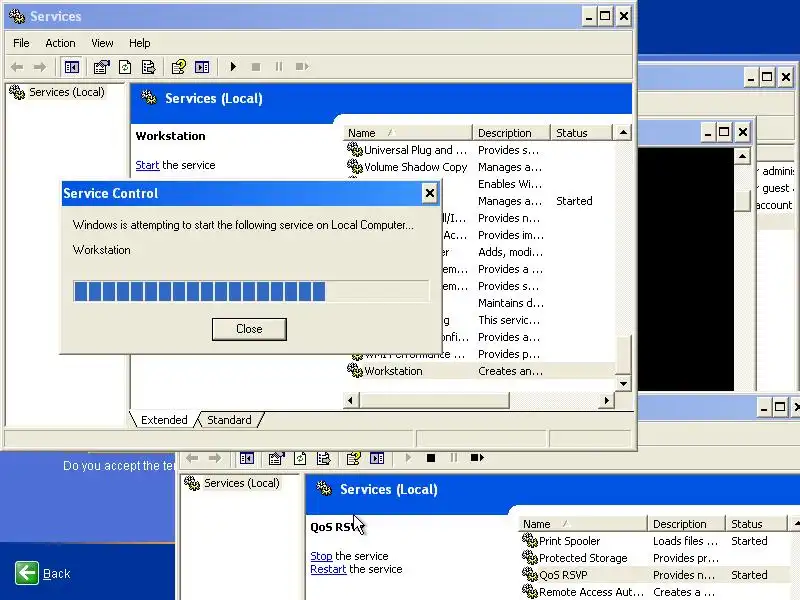Click Start Service play icon in lower toolbar

pos(408,458)
